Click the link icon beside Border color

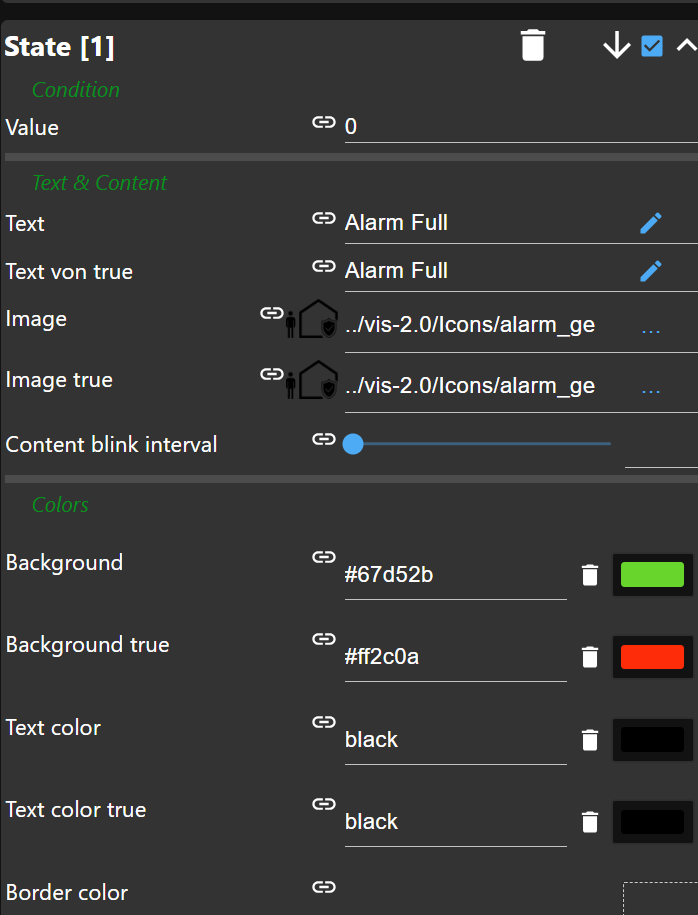(323, 886)
